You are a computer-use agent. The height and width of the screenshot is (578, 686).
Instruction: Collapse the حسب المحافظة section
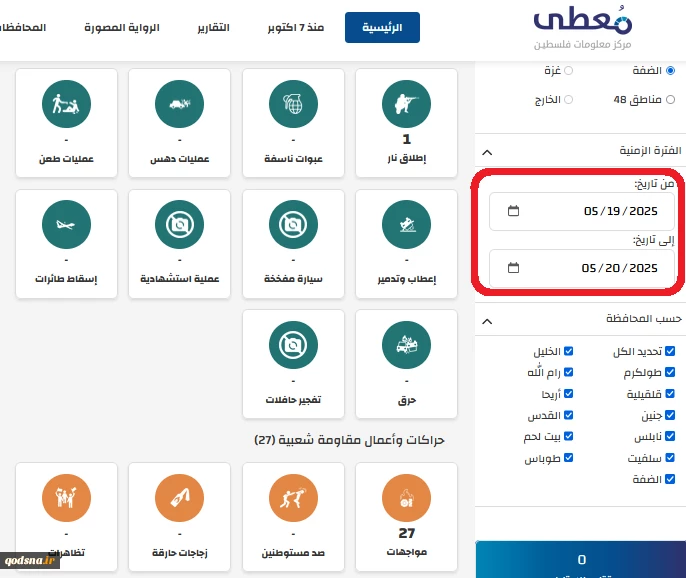[x=487, y=320]
